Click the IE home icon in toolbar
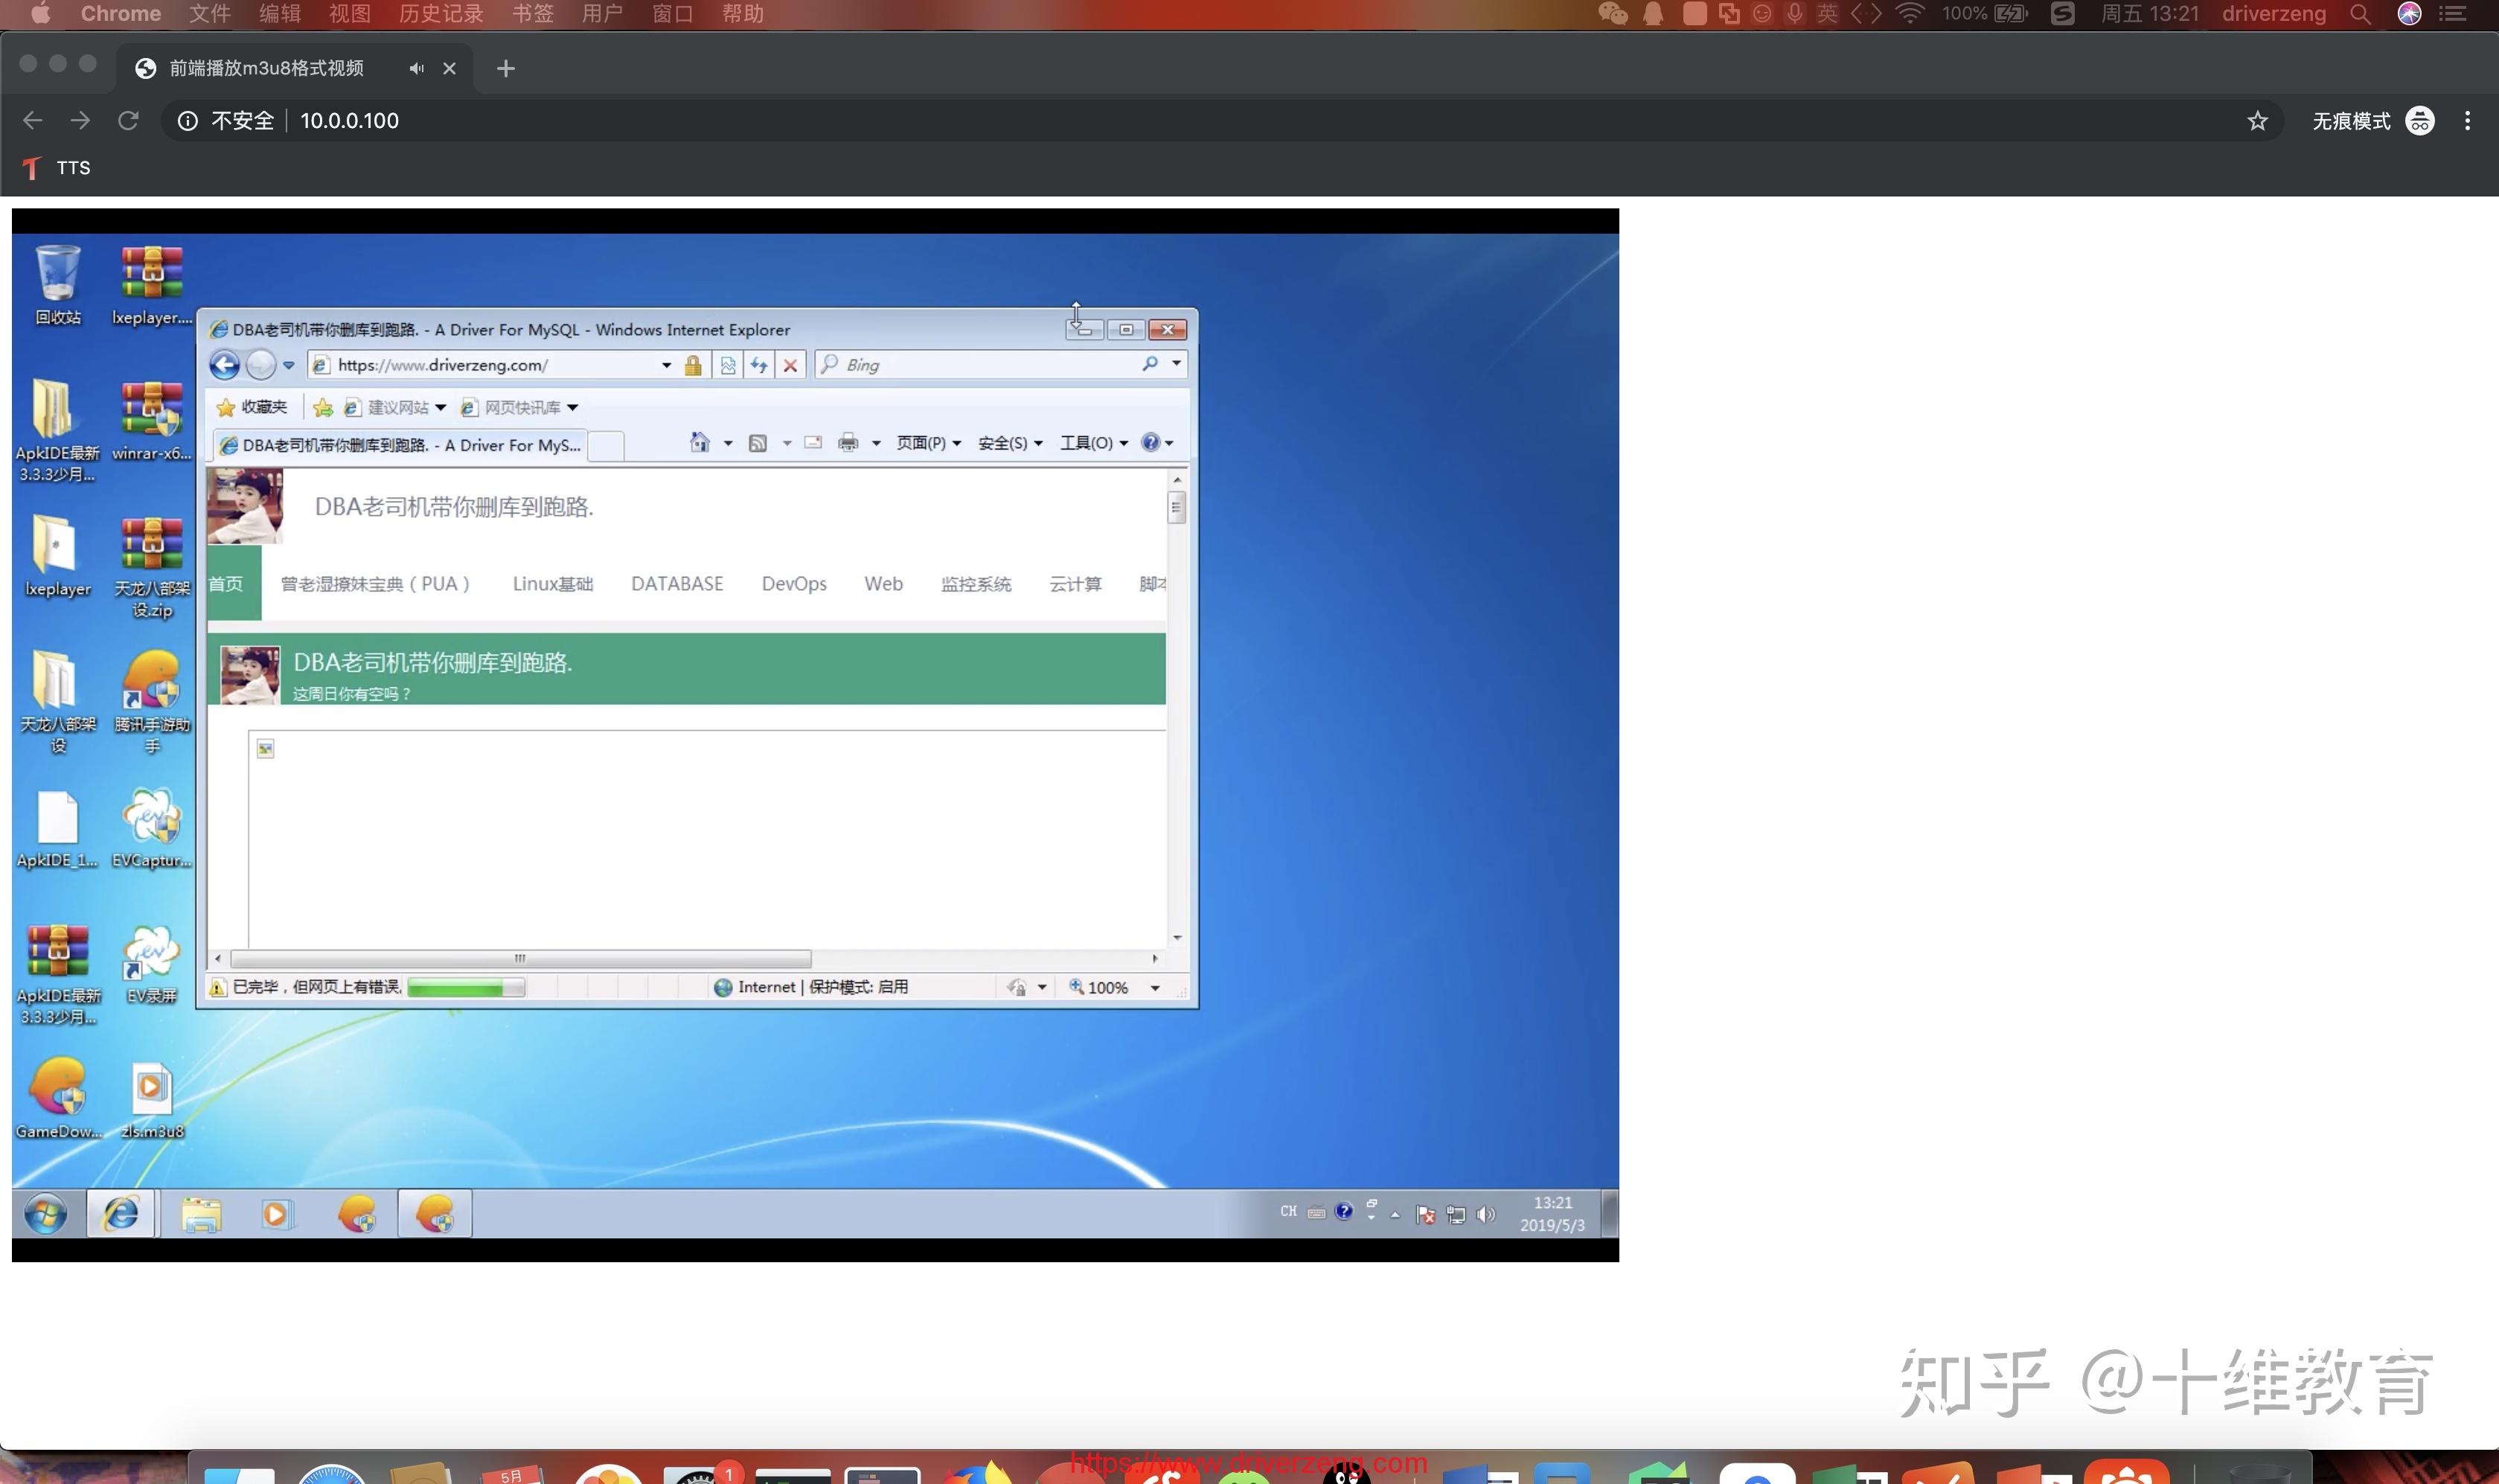 (x=699, y=443)
